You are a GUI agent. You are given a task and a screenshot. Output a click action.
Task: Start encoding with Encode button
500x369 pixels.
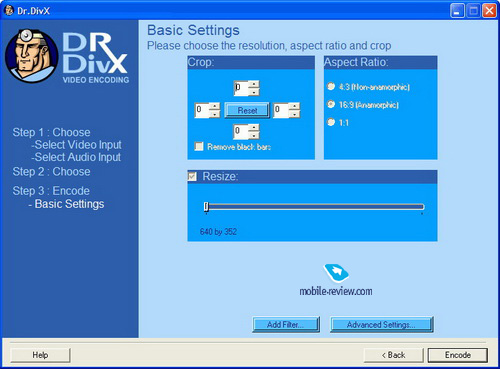(458, 355)
